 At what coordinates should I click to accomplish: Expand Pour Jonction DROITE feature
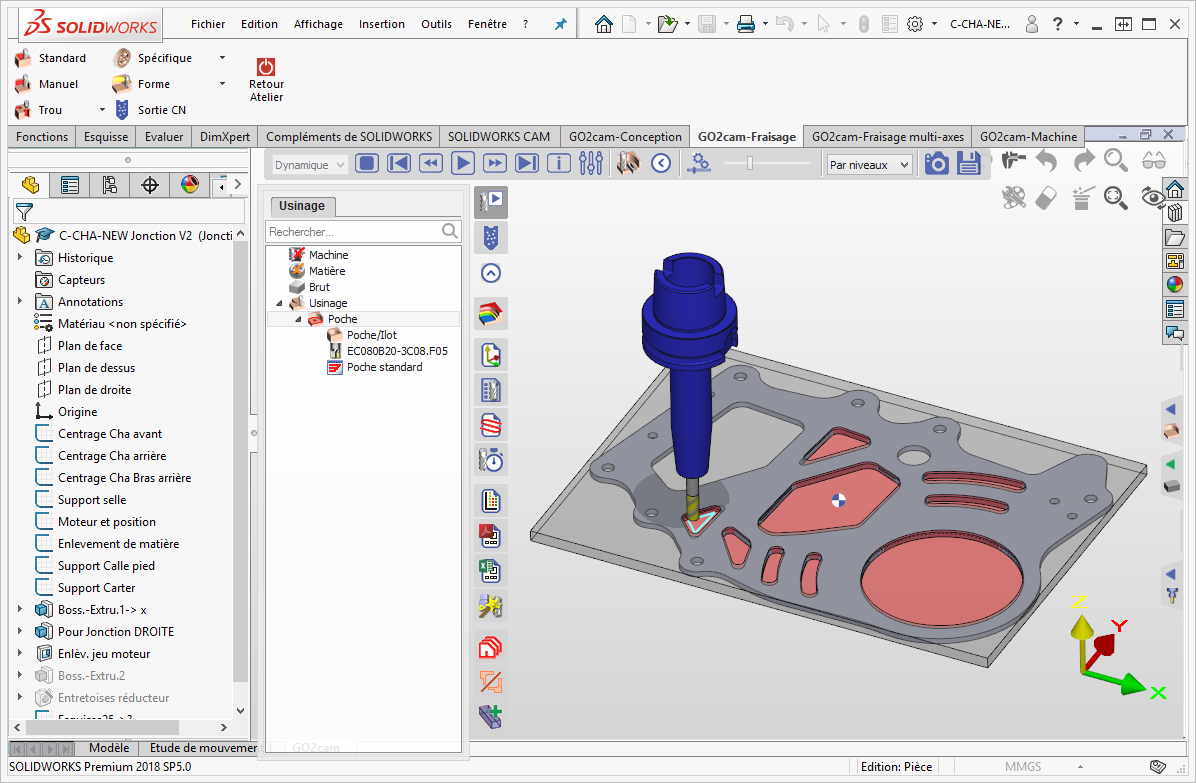click(20, 631)
